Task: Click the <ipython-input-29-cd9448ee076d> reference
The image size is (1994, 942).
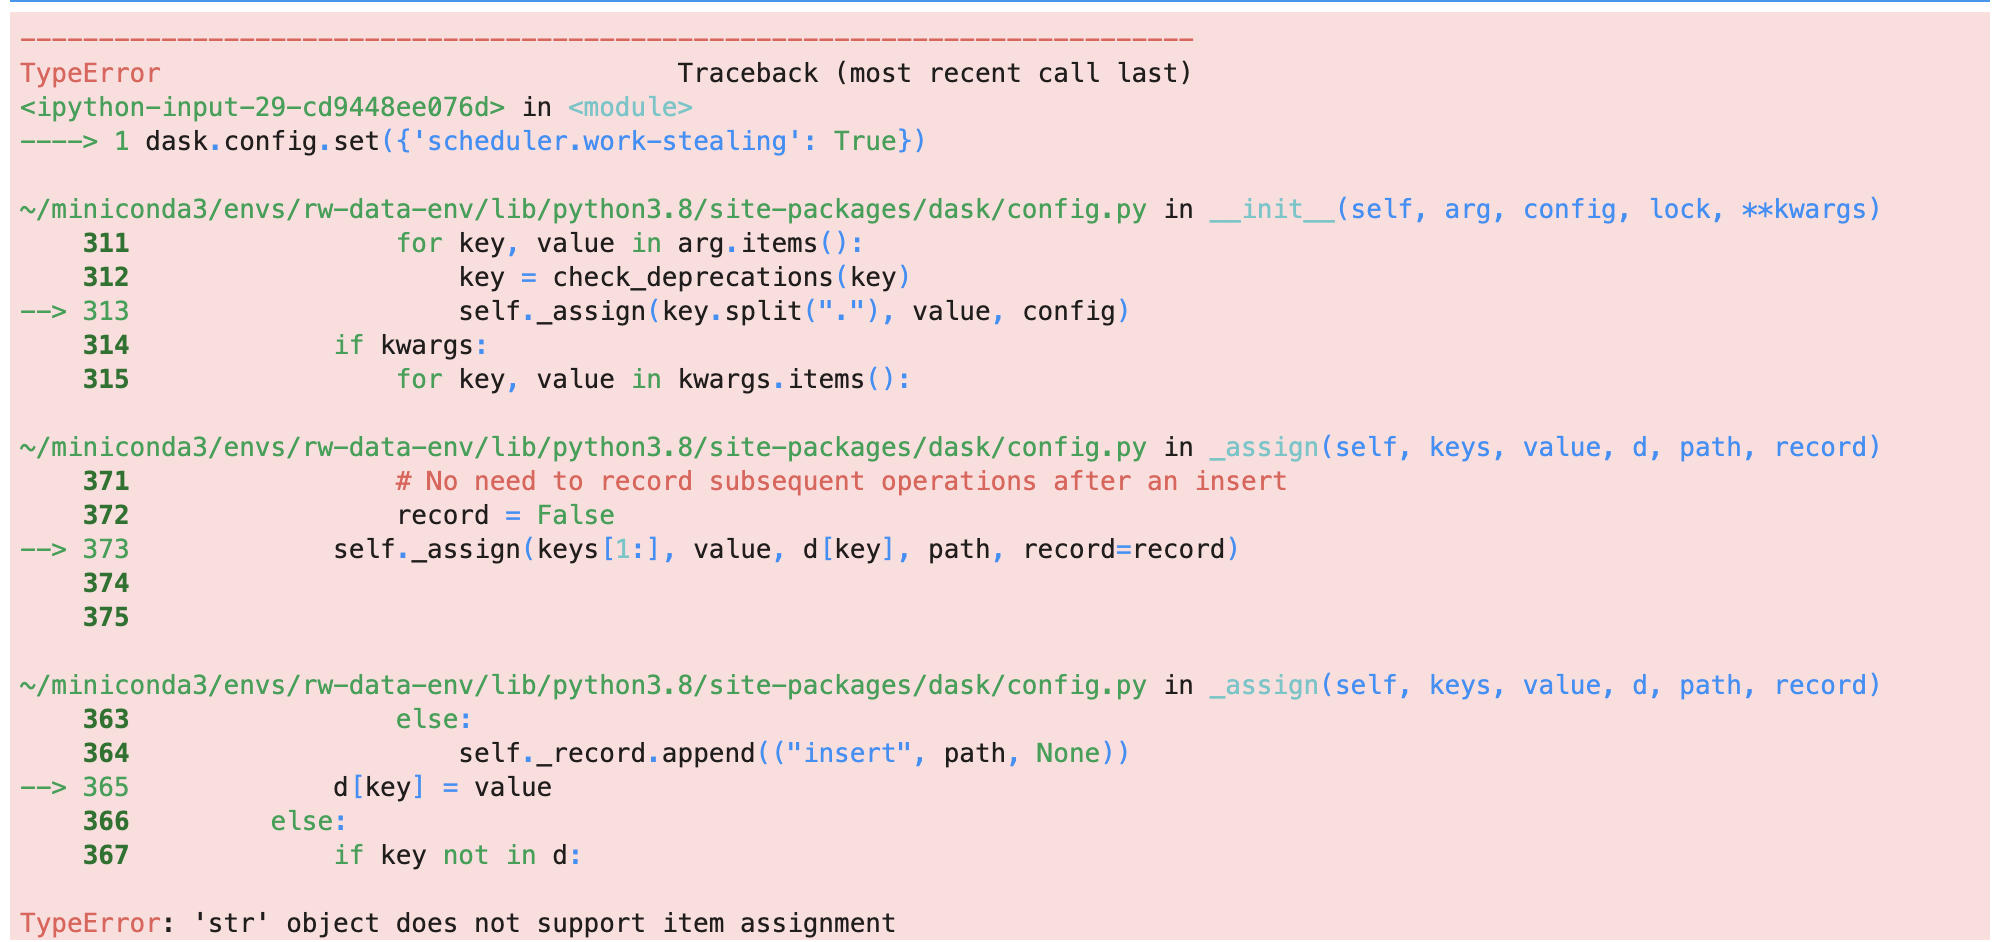Action: [262, 107]
